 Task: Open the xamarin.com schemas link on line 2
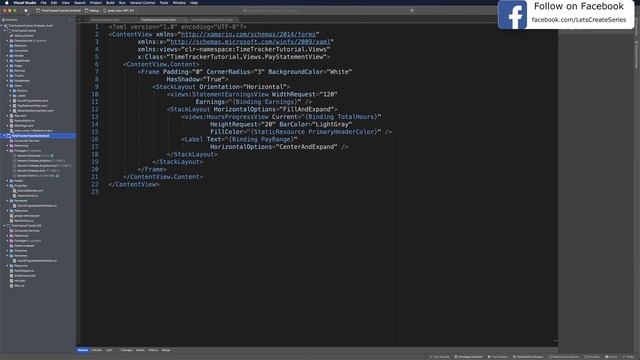tap(248, 34)
